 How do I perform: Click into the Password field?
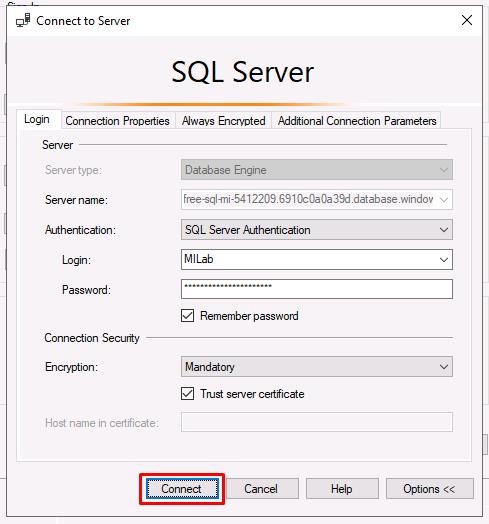pos(317,289)
